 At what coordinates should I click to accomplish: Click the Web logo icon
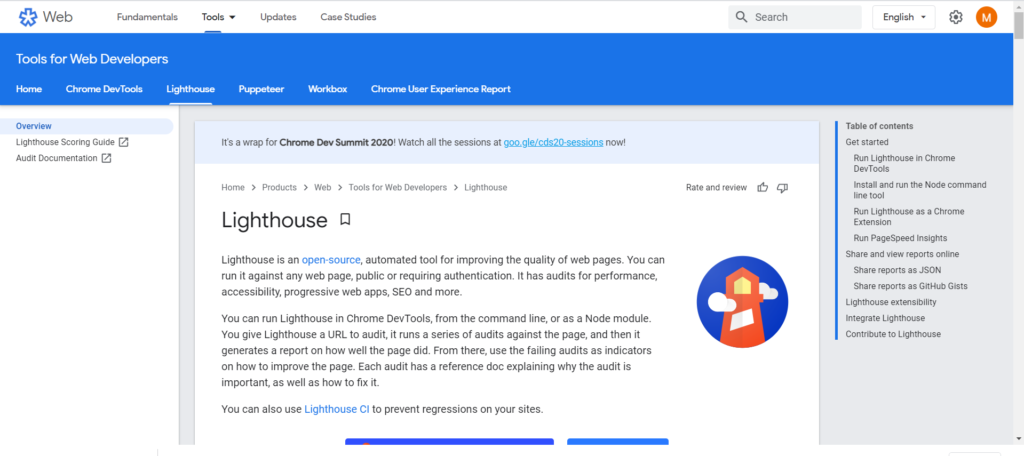tap(28, 17)
